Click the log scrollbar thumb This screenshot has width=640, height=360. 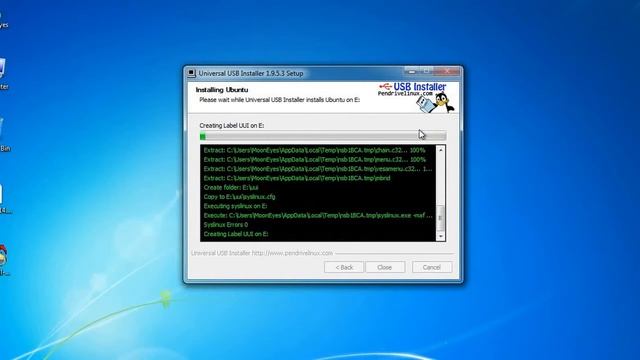click(x=440, y=218)
